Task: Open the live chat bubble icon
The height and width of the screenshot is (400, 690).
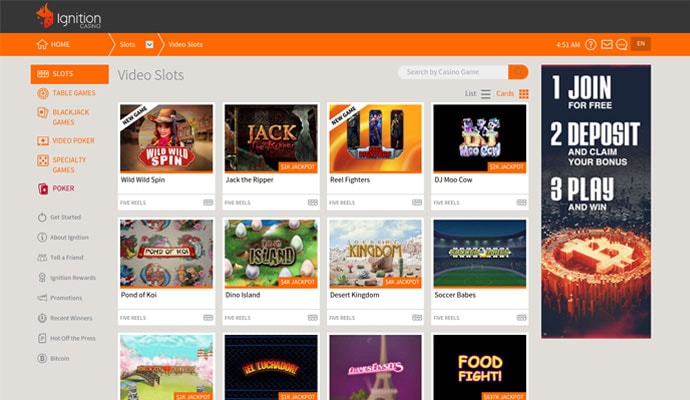Action: (x=621, y=44)
